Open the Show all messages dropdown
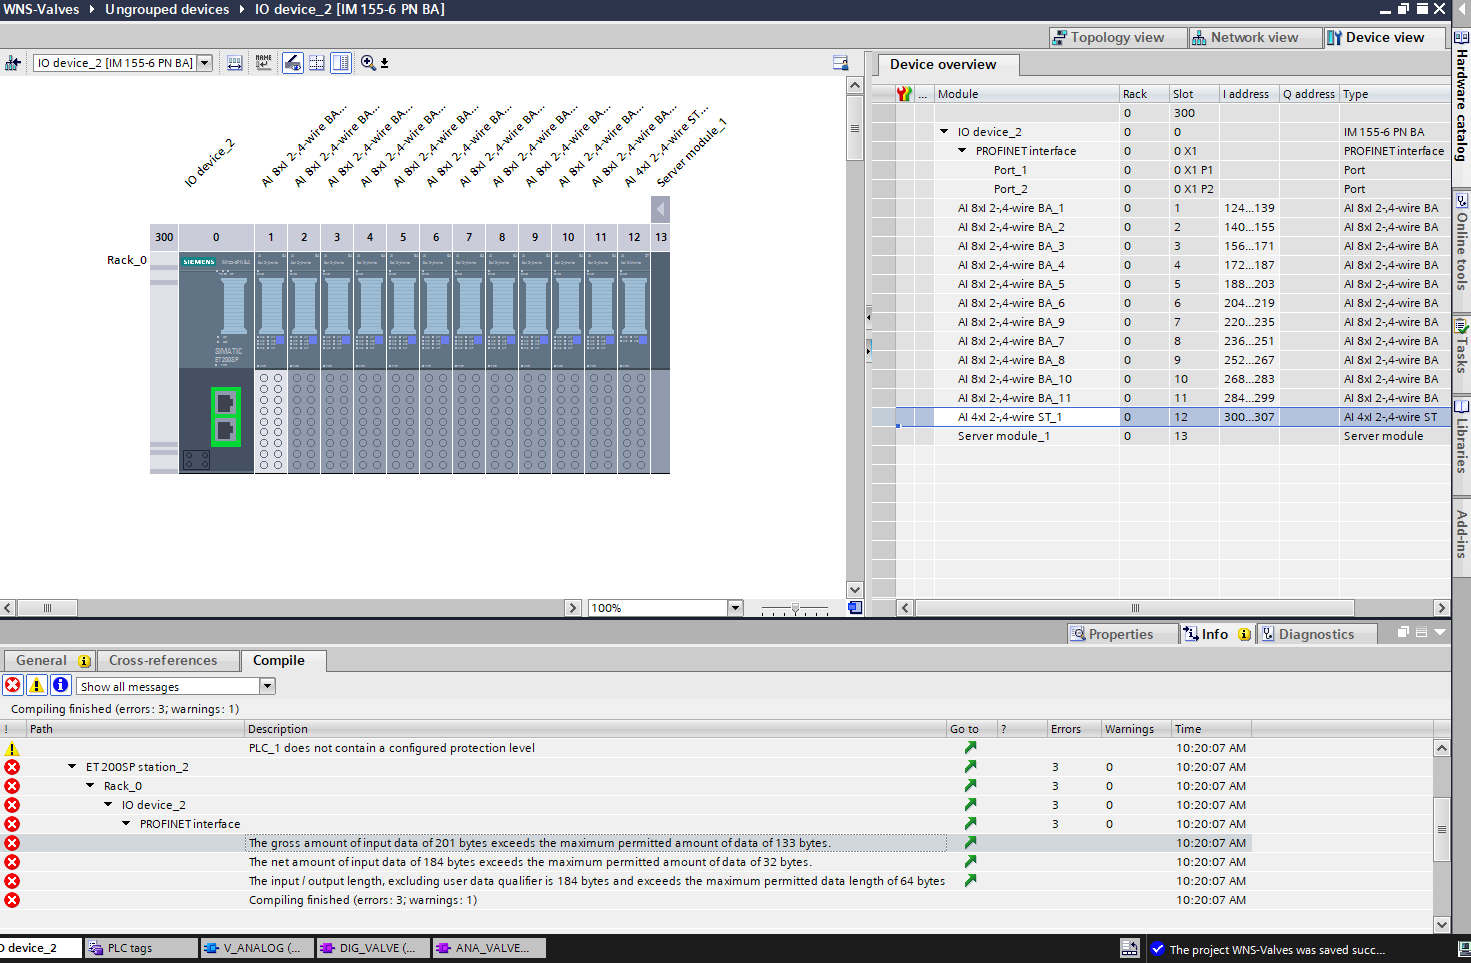This screenshot has width=1471, height=963. pos(267,686)
